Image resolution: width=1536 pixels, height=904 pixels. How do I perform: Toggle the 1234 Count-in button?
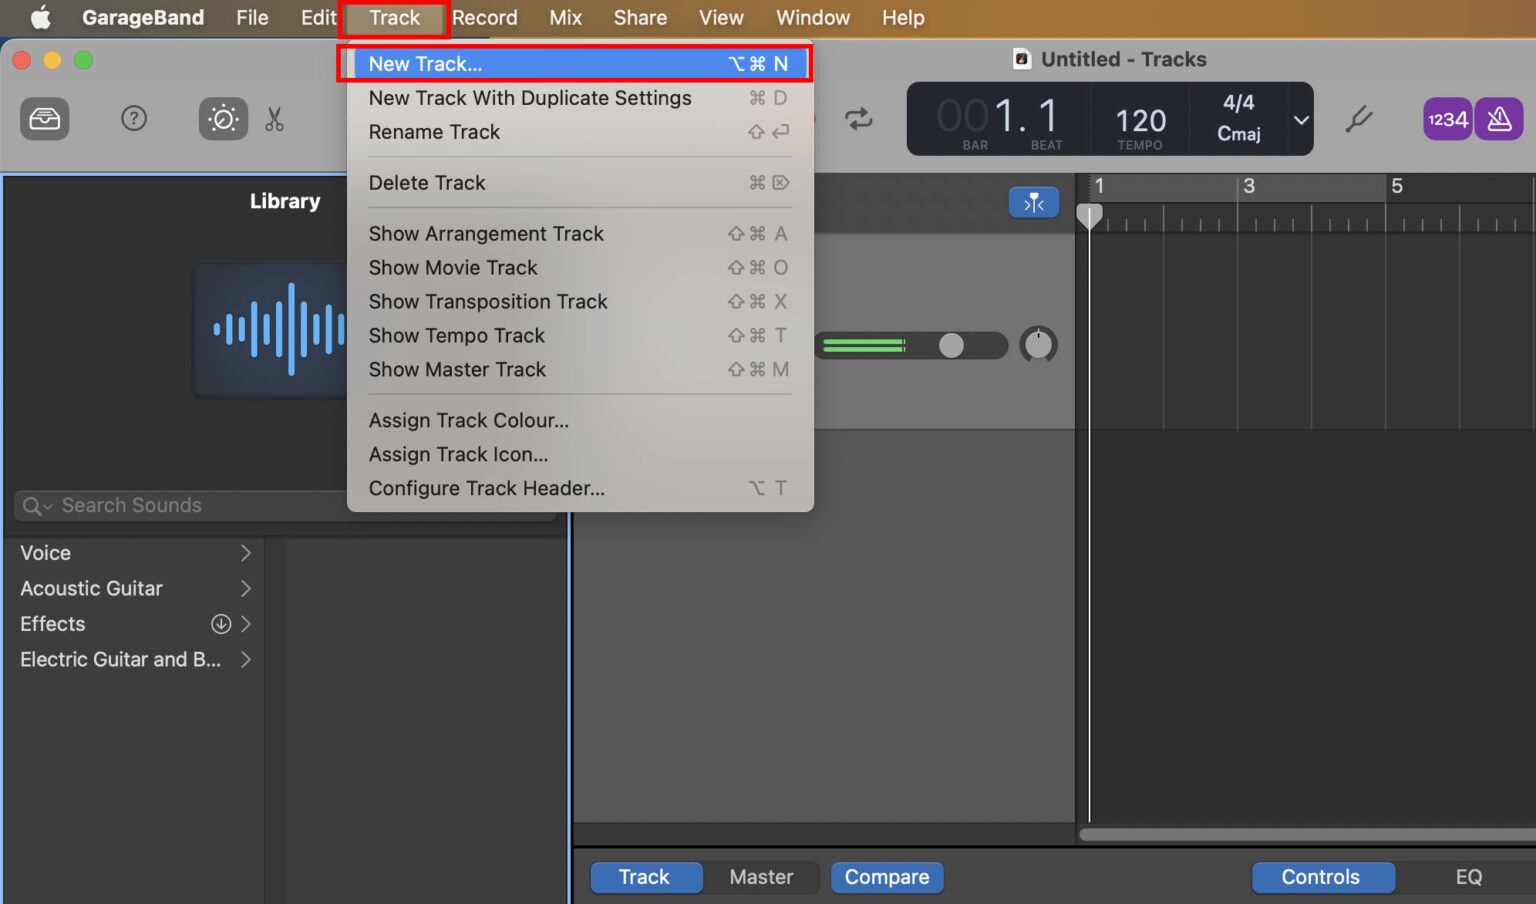(1447, 119)
